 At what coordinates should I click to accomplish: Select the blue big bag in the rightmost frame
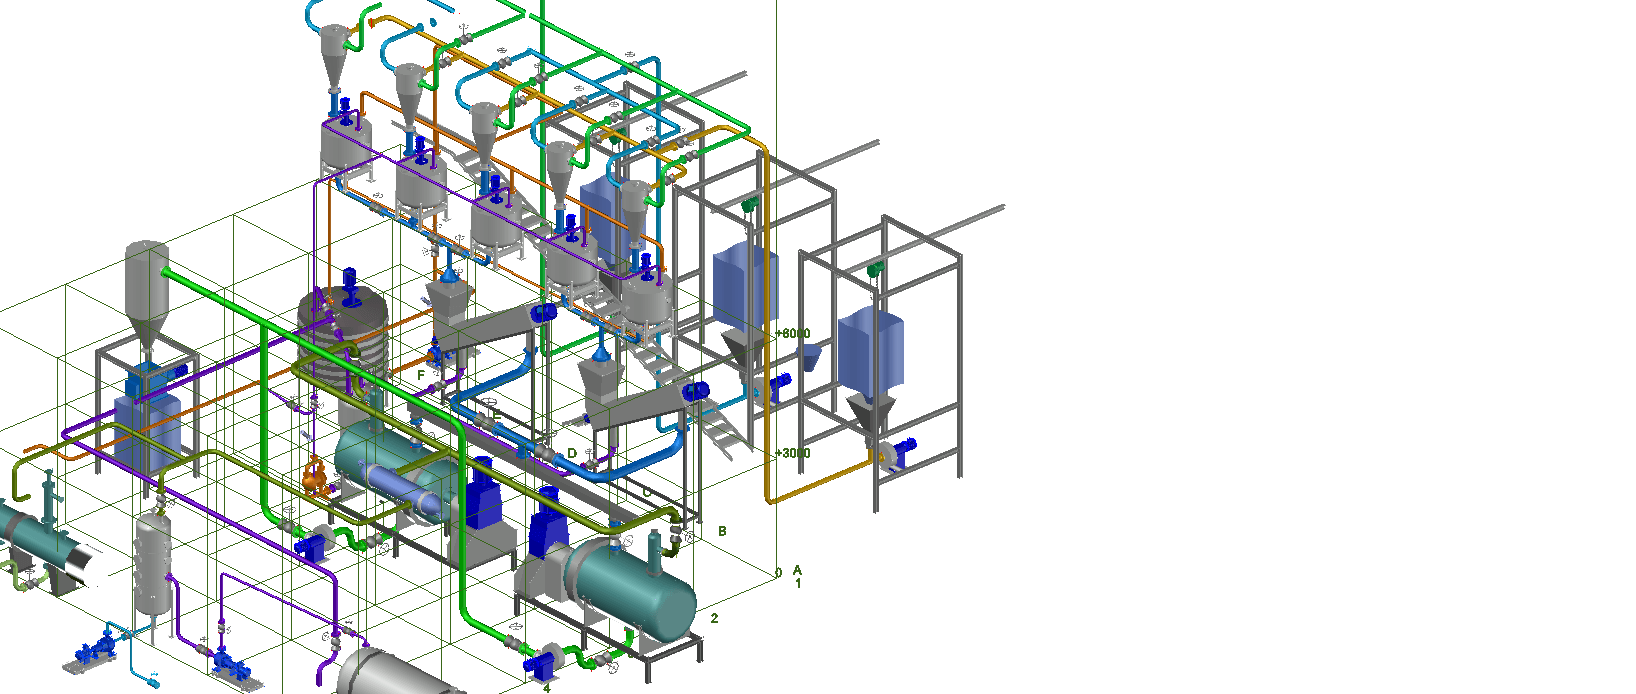[x=870, y=350]
